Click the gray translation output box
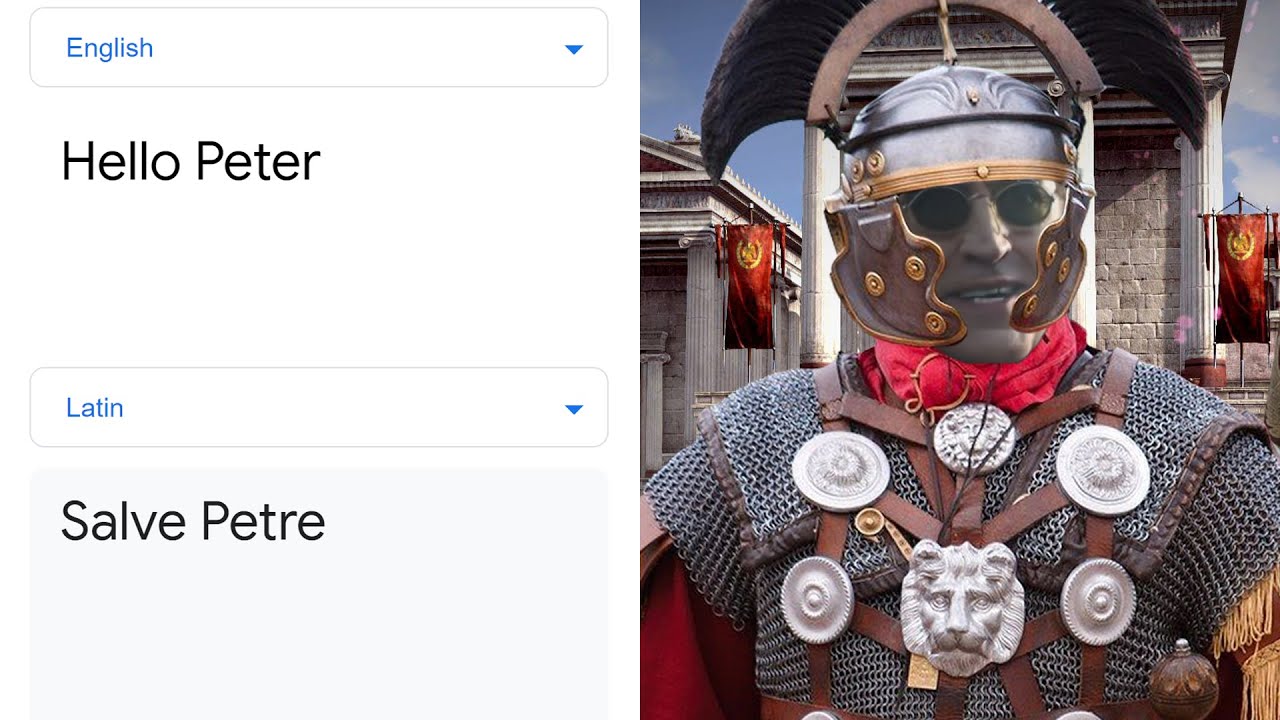This screenshot has height=720, width=1280. point(319,595)
